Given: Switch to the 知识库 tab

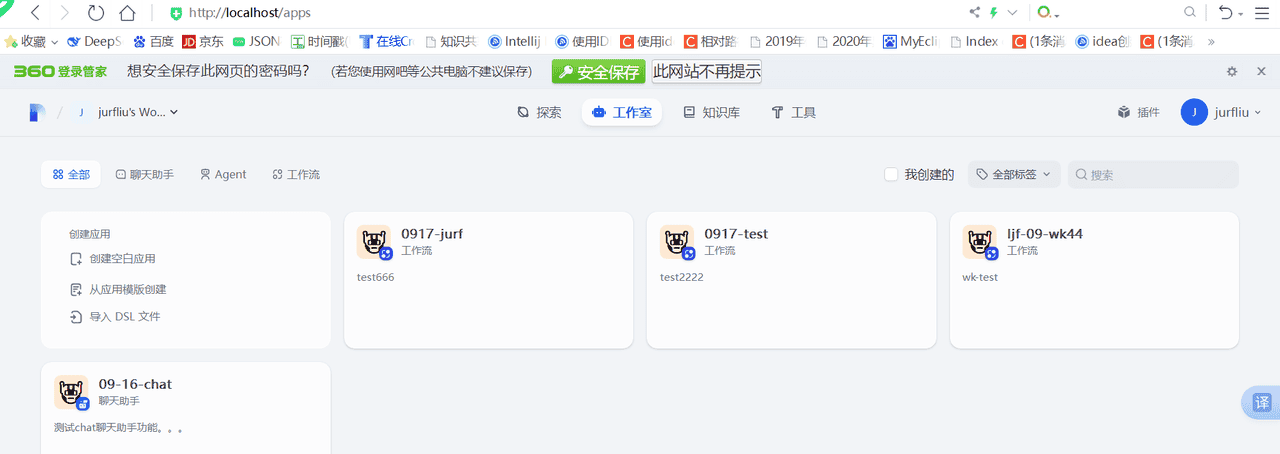Looking at the screenshot, I should pyautogui.click(x=711, y=113).
